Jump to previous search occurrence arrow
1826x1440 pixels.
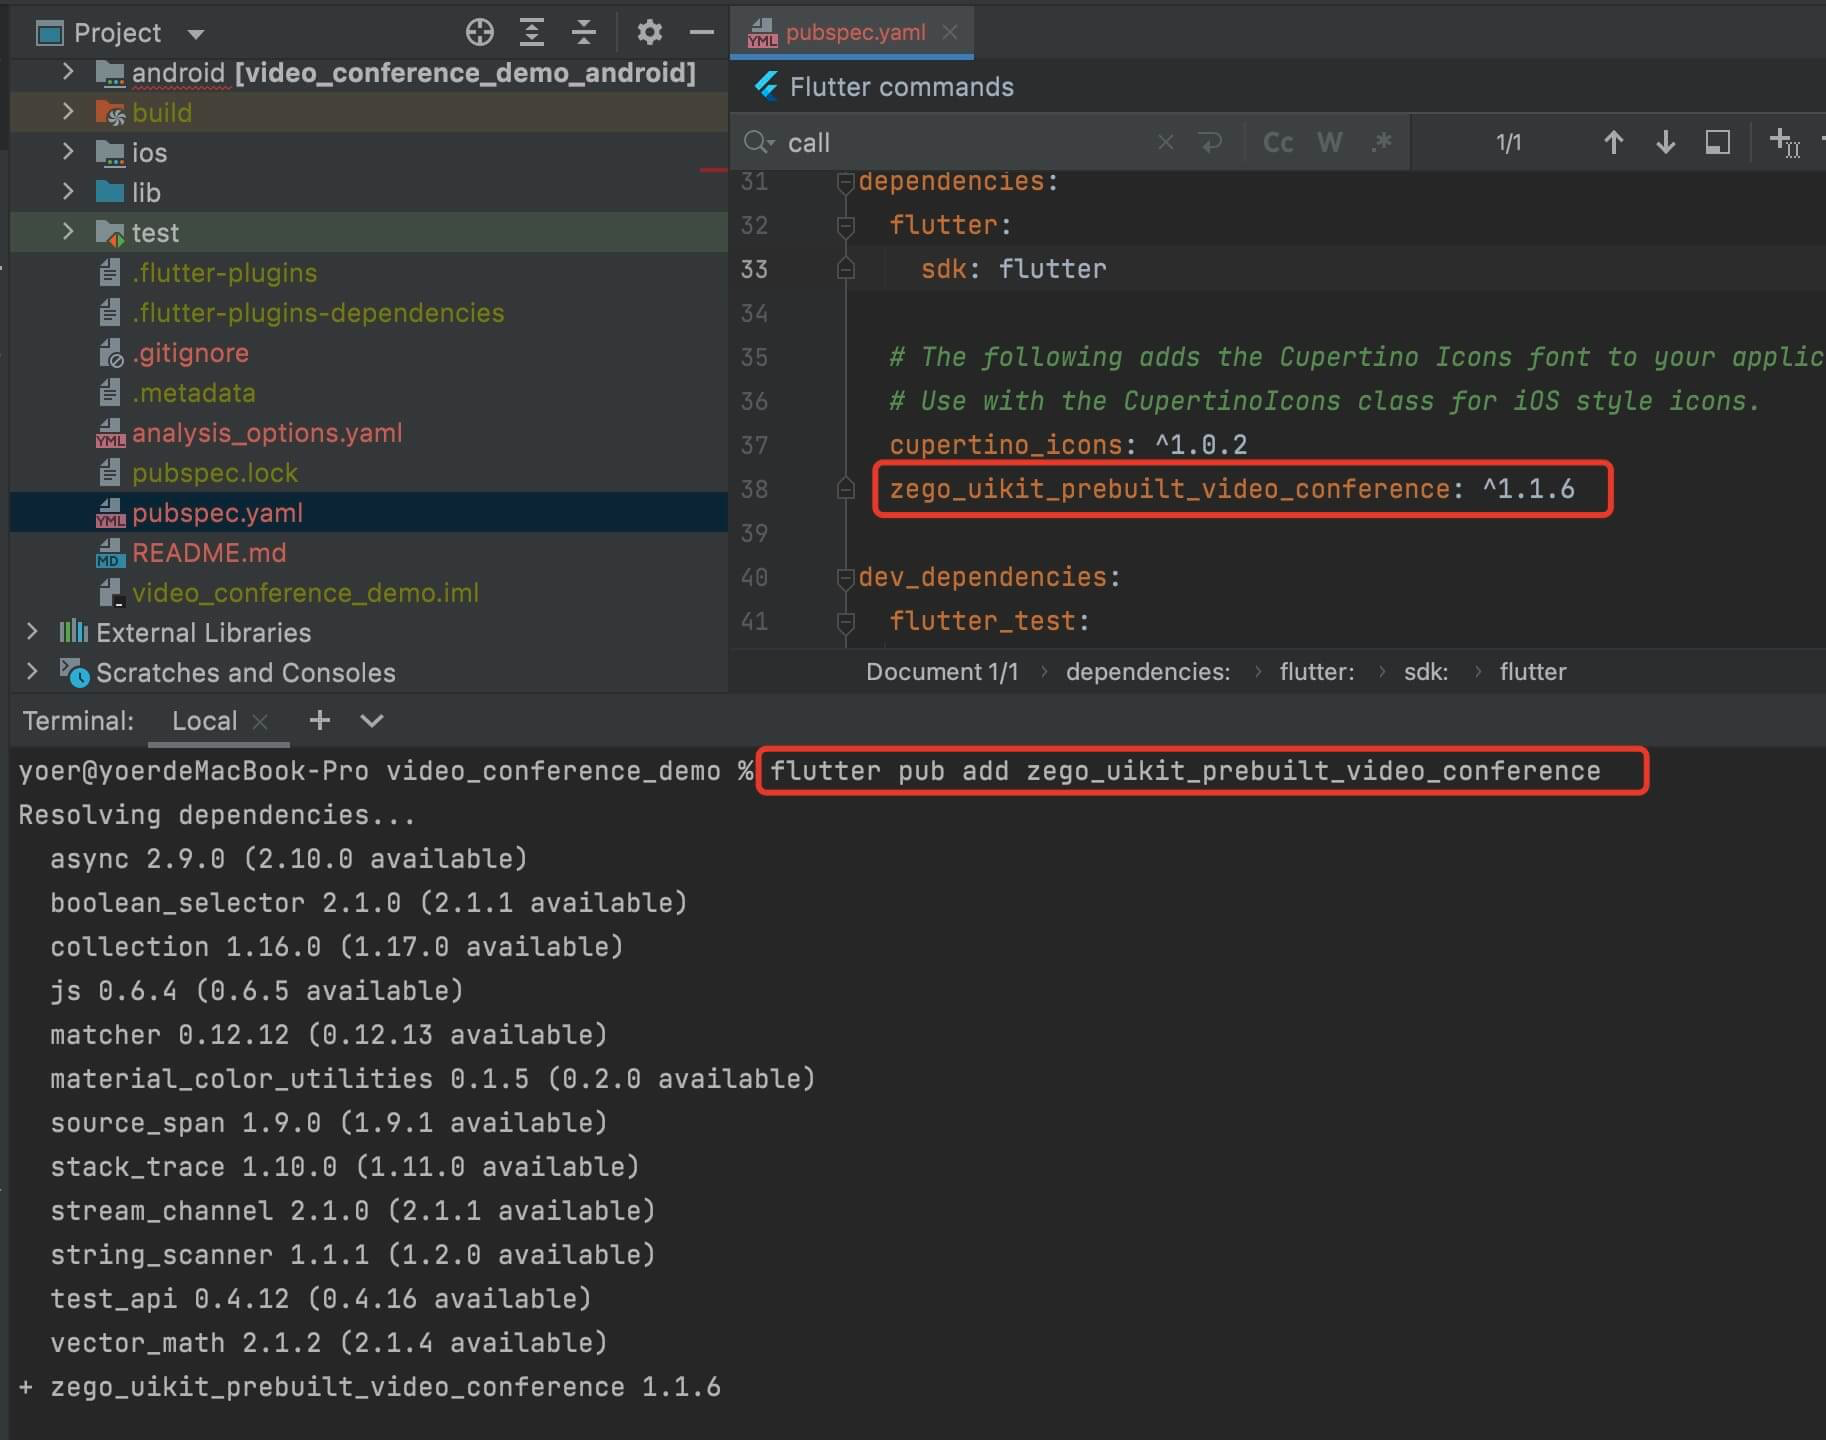point(1613,143)
